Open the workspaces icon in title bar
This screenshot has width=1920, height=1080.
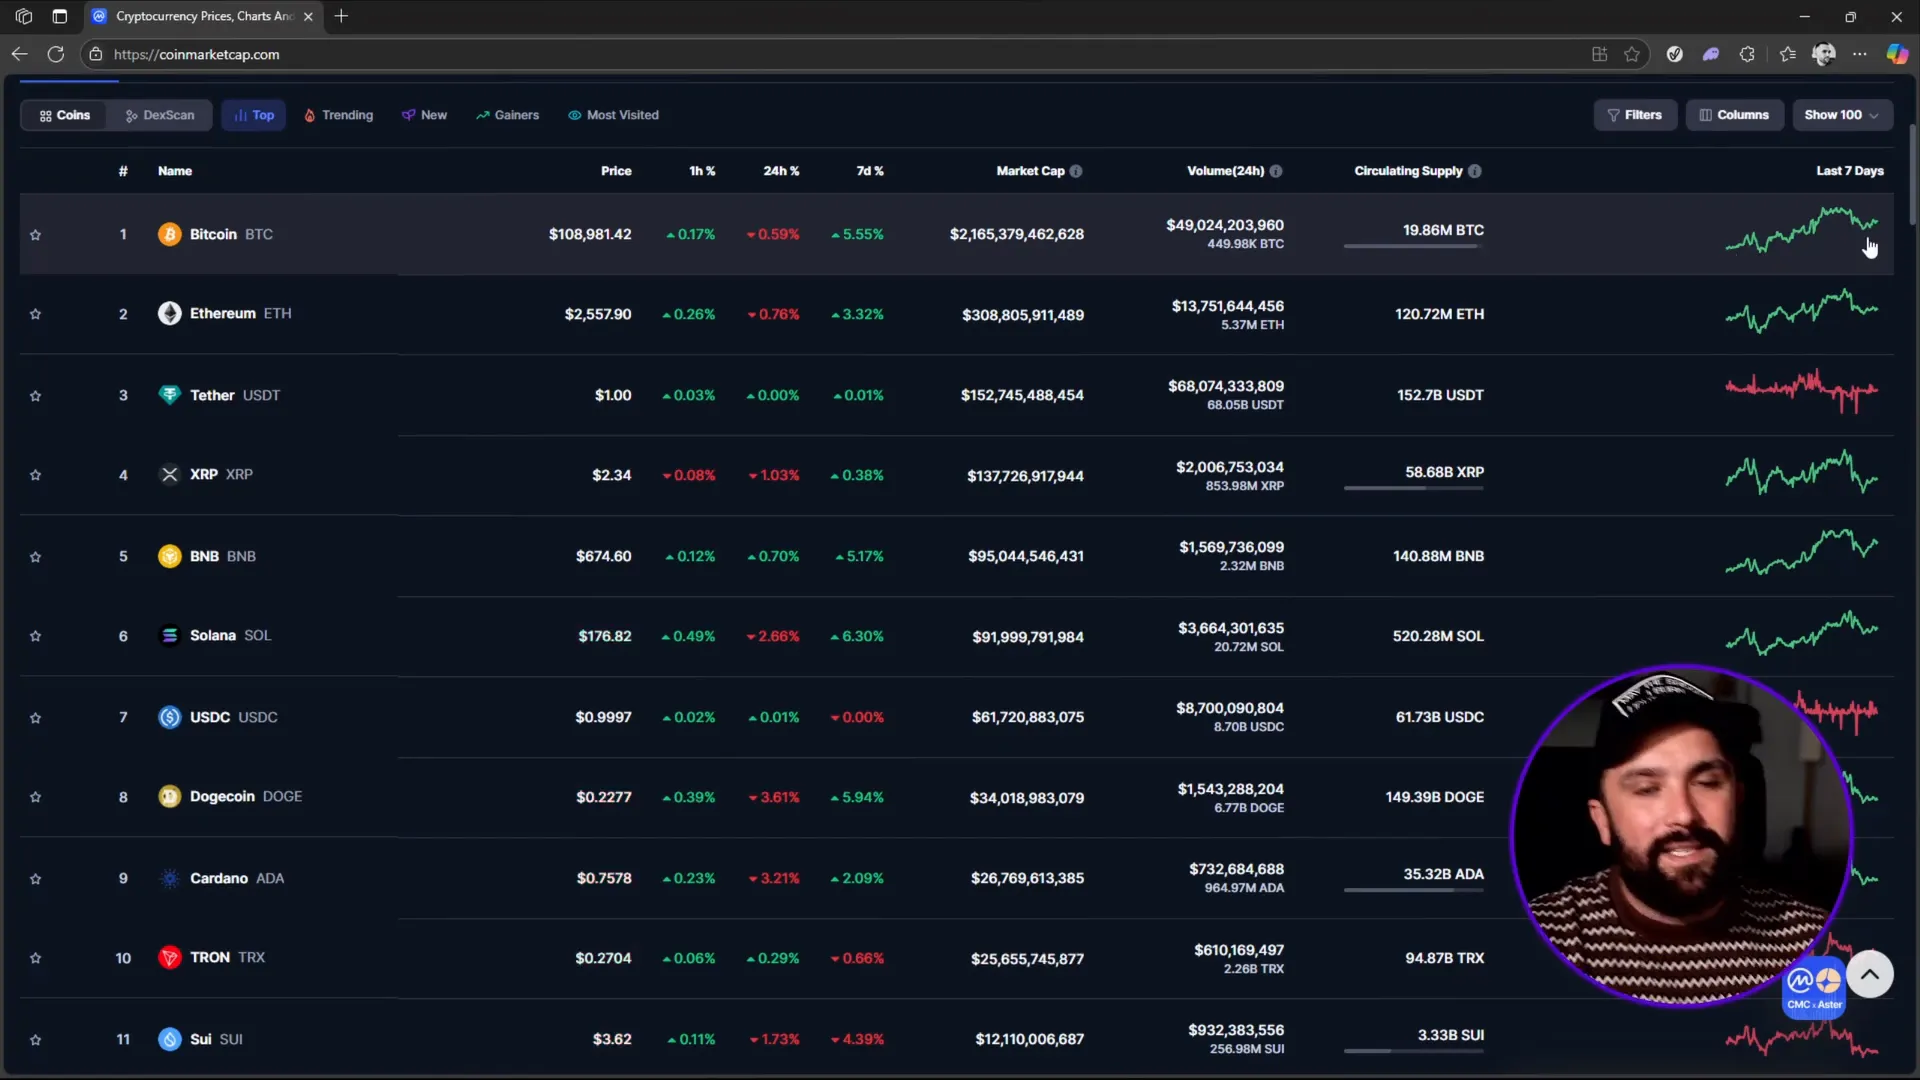[x=24, y=16]
